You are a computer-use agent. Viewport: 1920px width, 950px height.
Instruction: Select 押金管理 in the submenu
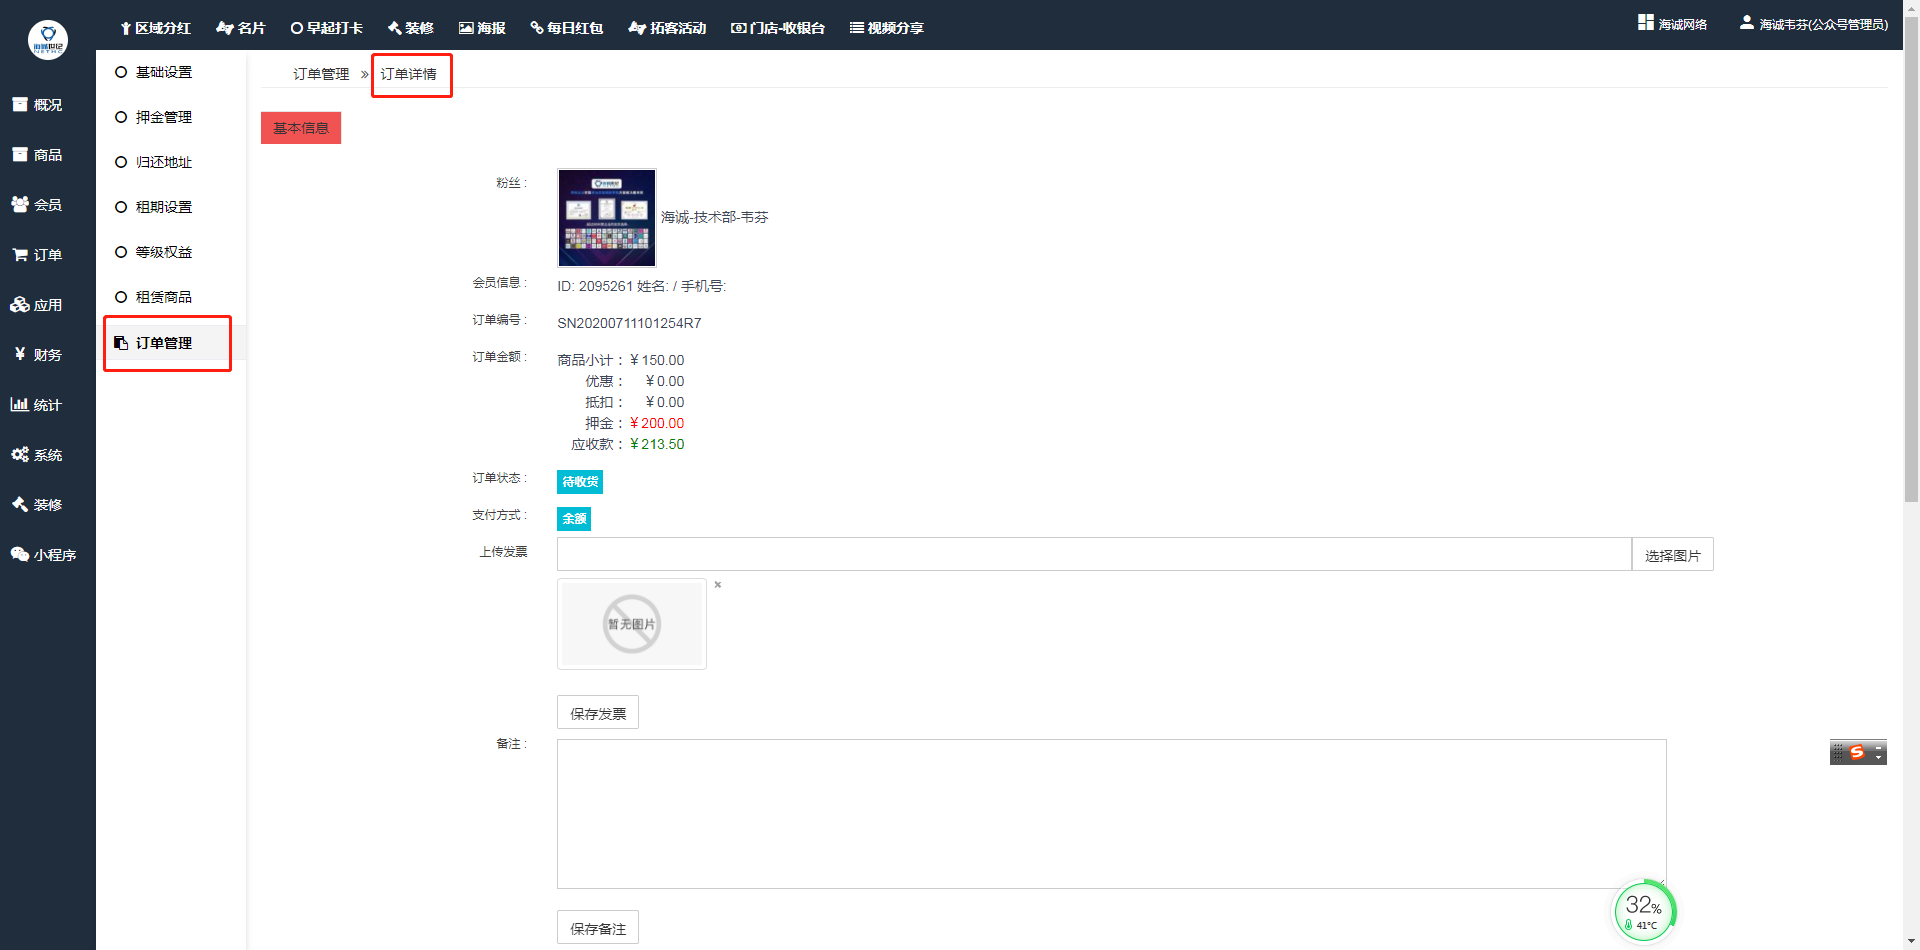[x=164, y=117]
